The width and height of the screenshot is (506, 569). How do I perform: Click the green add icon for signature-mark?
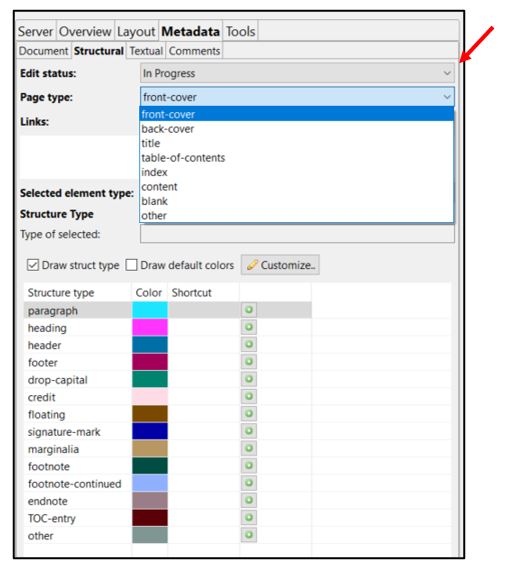249,431
